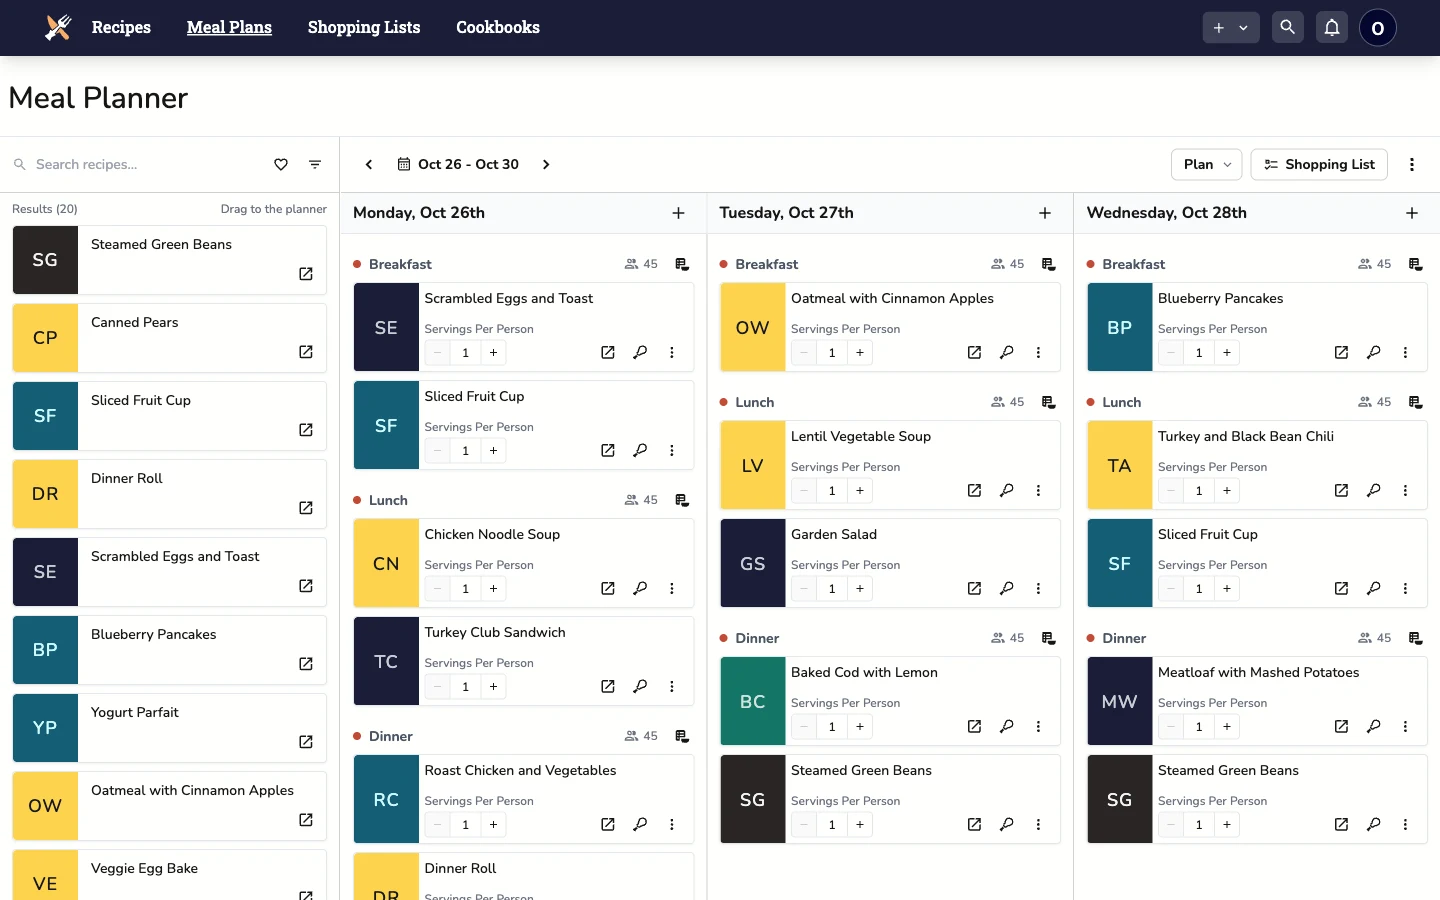Expand the plus create dropdown in top bar
This screenshot has width=1440, height=900.
[x=1230, y=28]
